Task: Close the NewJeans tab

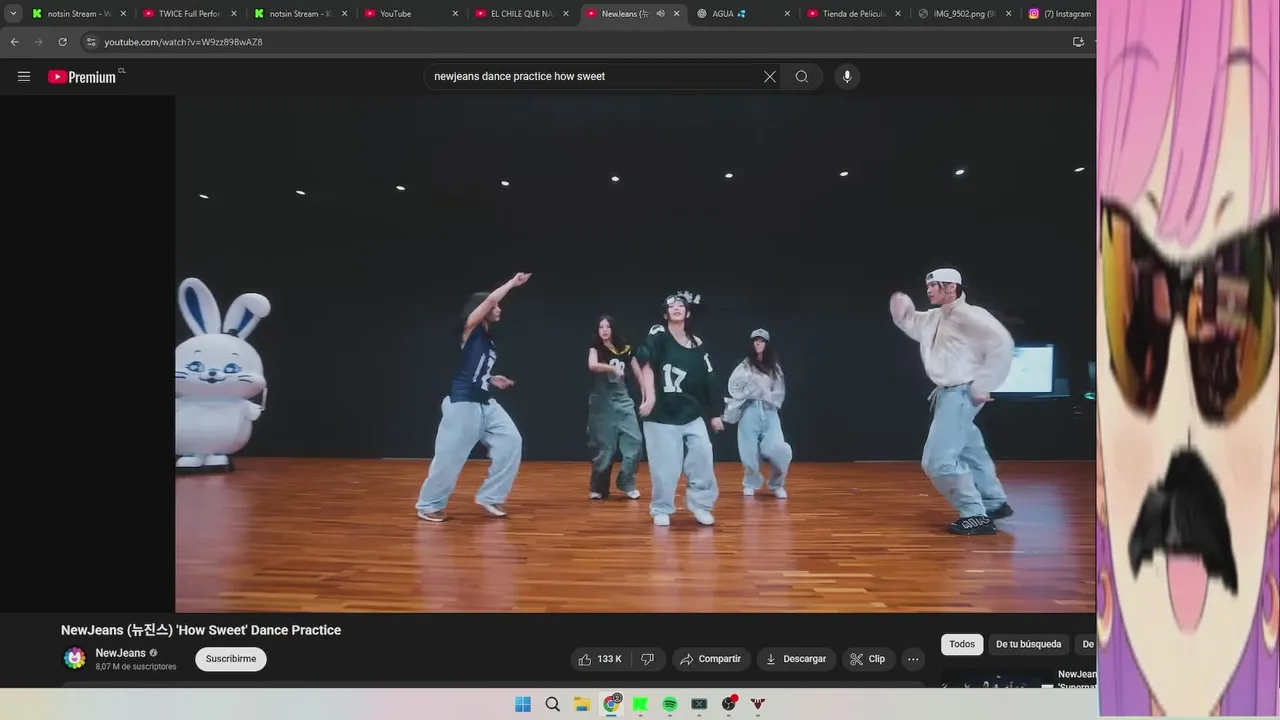Action: point(677,14)
